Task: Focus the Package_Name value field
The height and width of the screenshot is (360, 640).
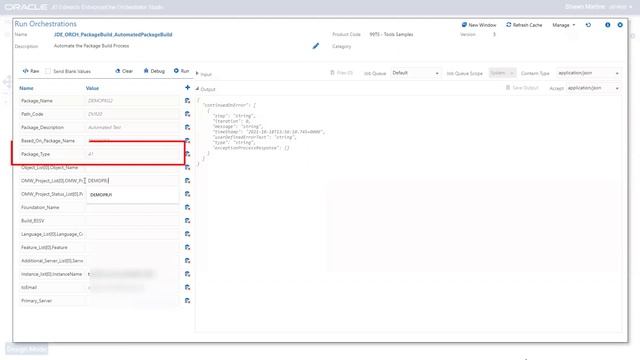Action: pos(133,101)
